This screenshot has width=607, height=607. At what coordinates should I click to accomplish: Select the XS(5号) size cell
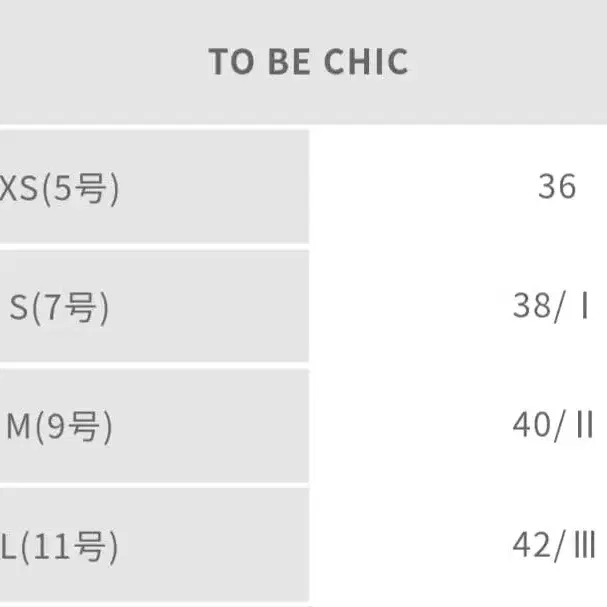coord(60,187)
